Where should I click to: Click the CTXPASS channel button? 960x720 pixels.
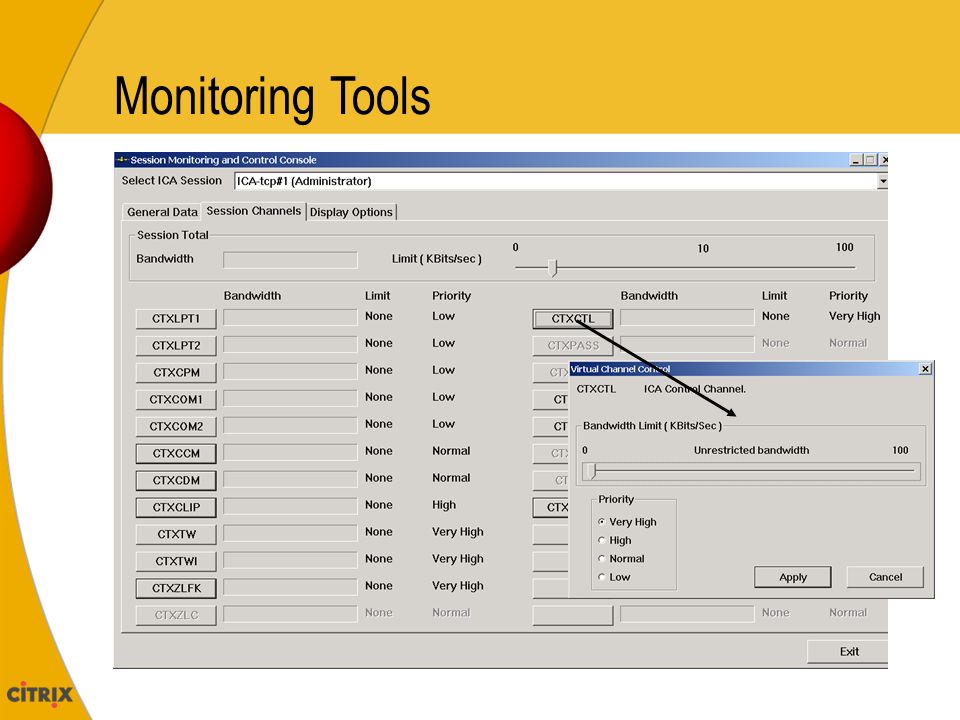pyautogui.click(x=572, y=346)
